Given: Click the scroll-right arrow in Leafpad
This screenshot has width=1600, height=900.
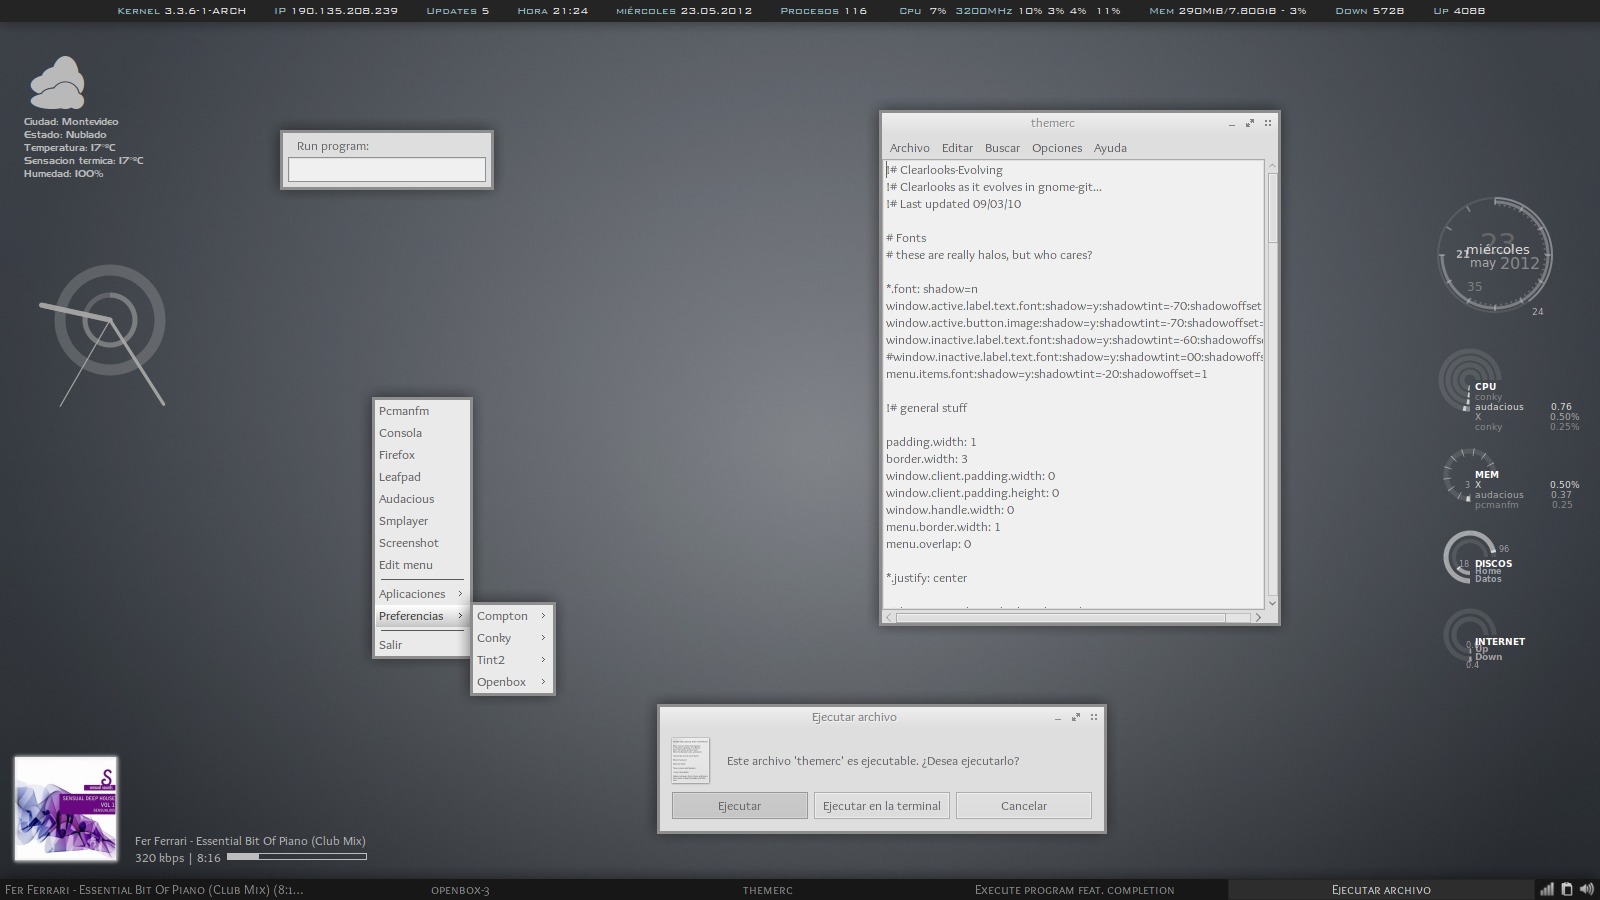Looking at the screenshot, I should (1258, 618).
